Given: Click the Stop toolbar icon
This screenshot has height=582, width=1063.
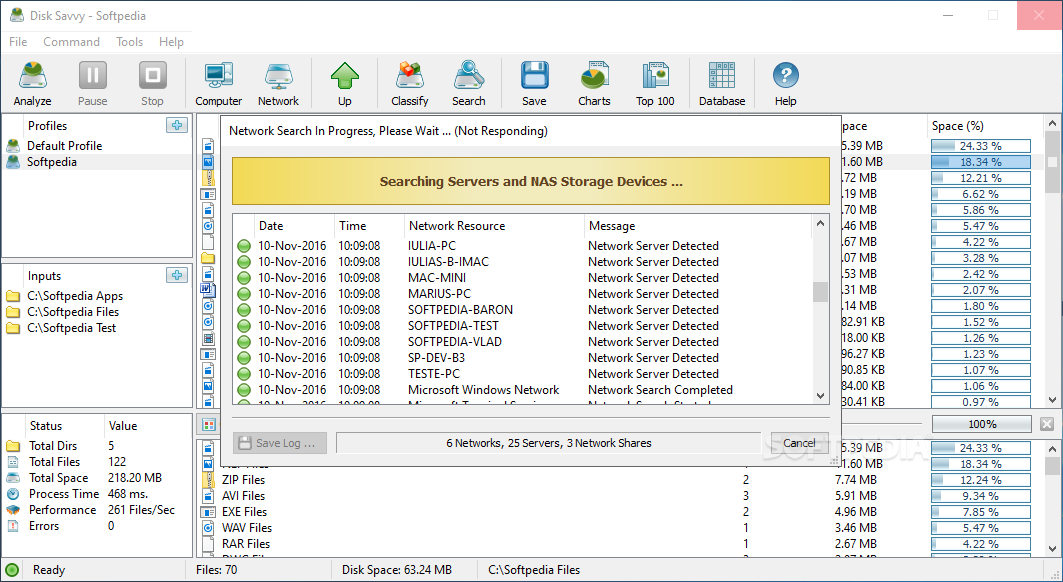Looking at the screenshot, I should pyautogui.click(x=152, y=83).
